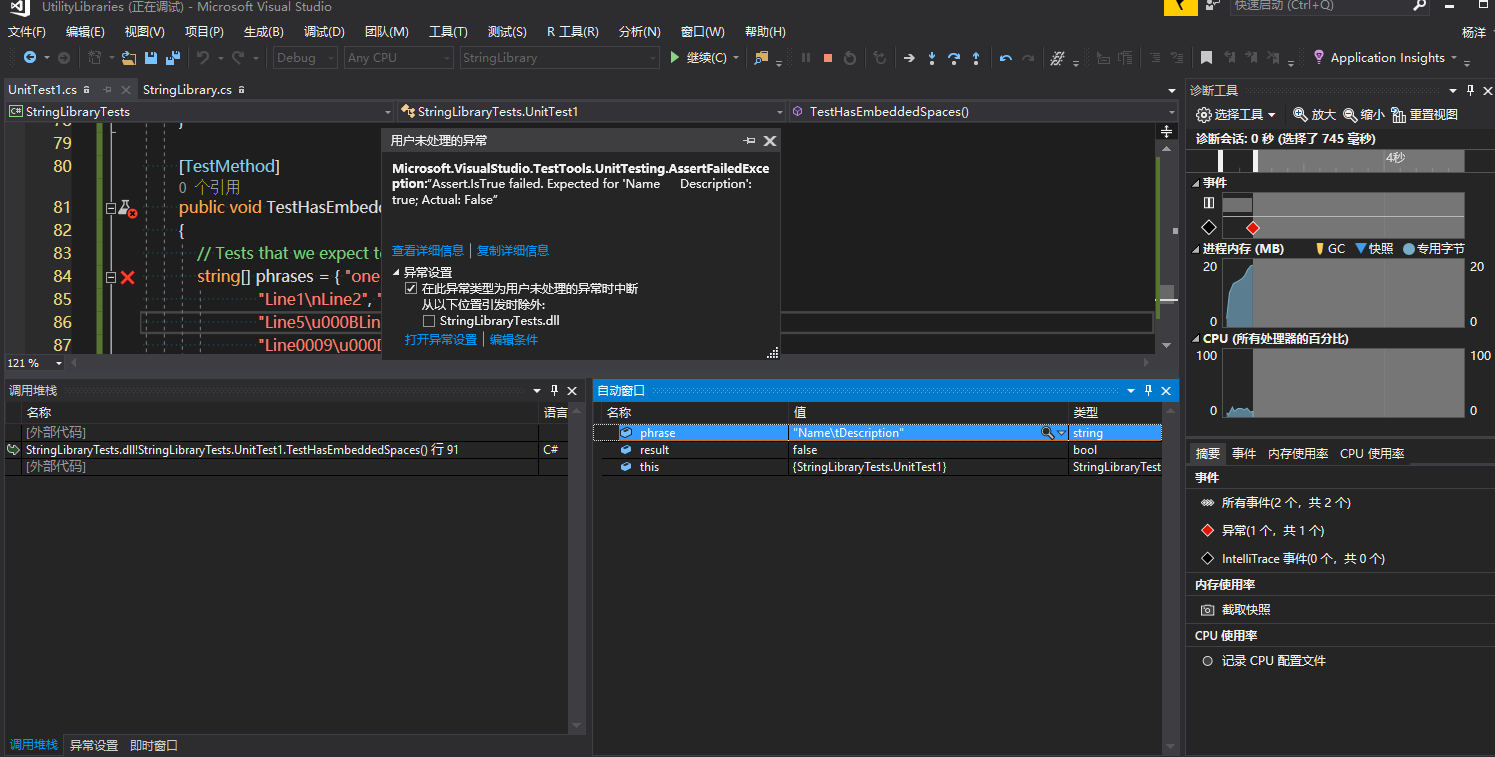Collapse the CPU 所有处理器的百分比 graph
This screenshot has height=757, width=1495.
coord(1196,339)
